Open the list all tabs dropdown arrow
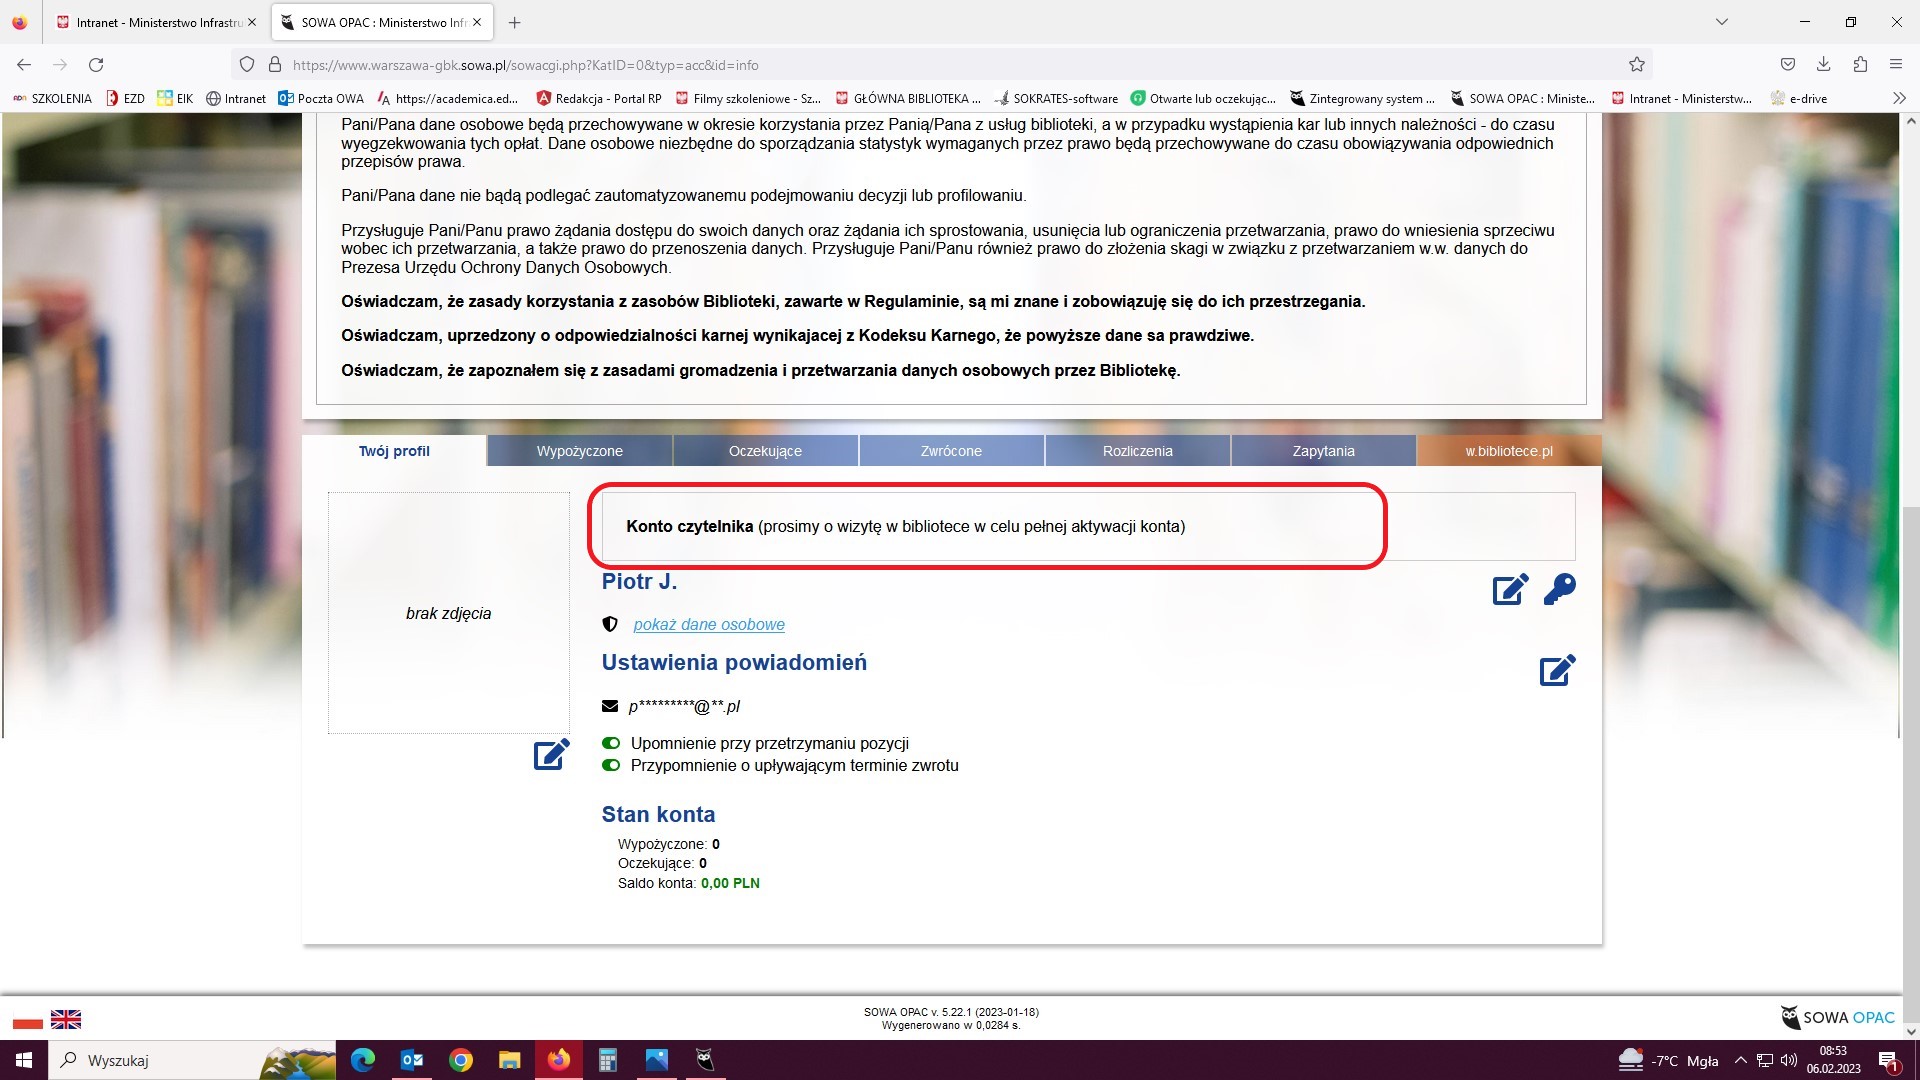1920x1080 pixels. point(1722,22)
